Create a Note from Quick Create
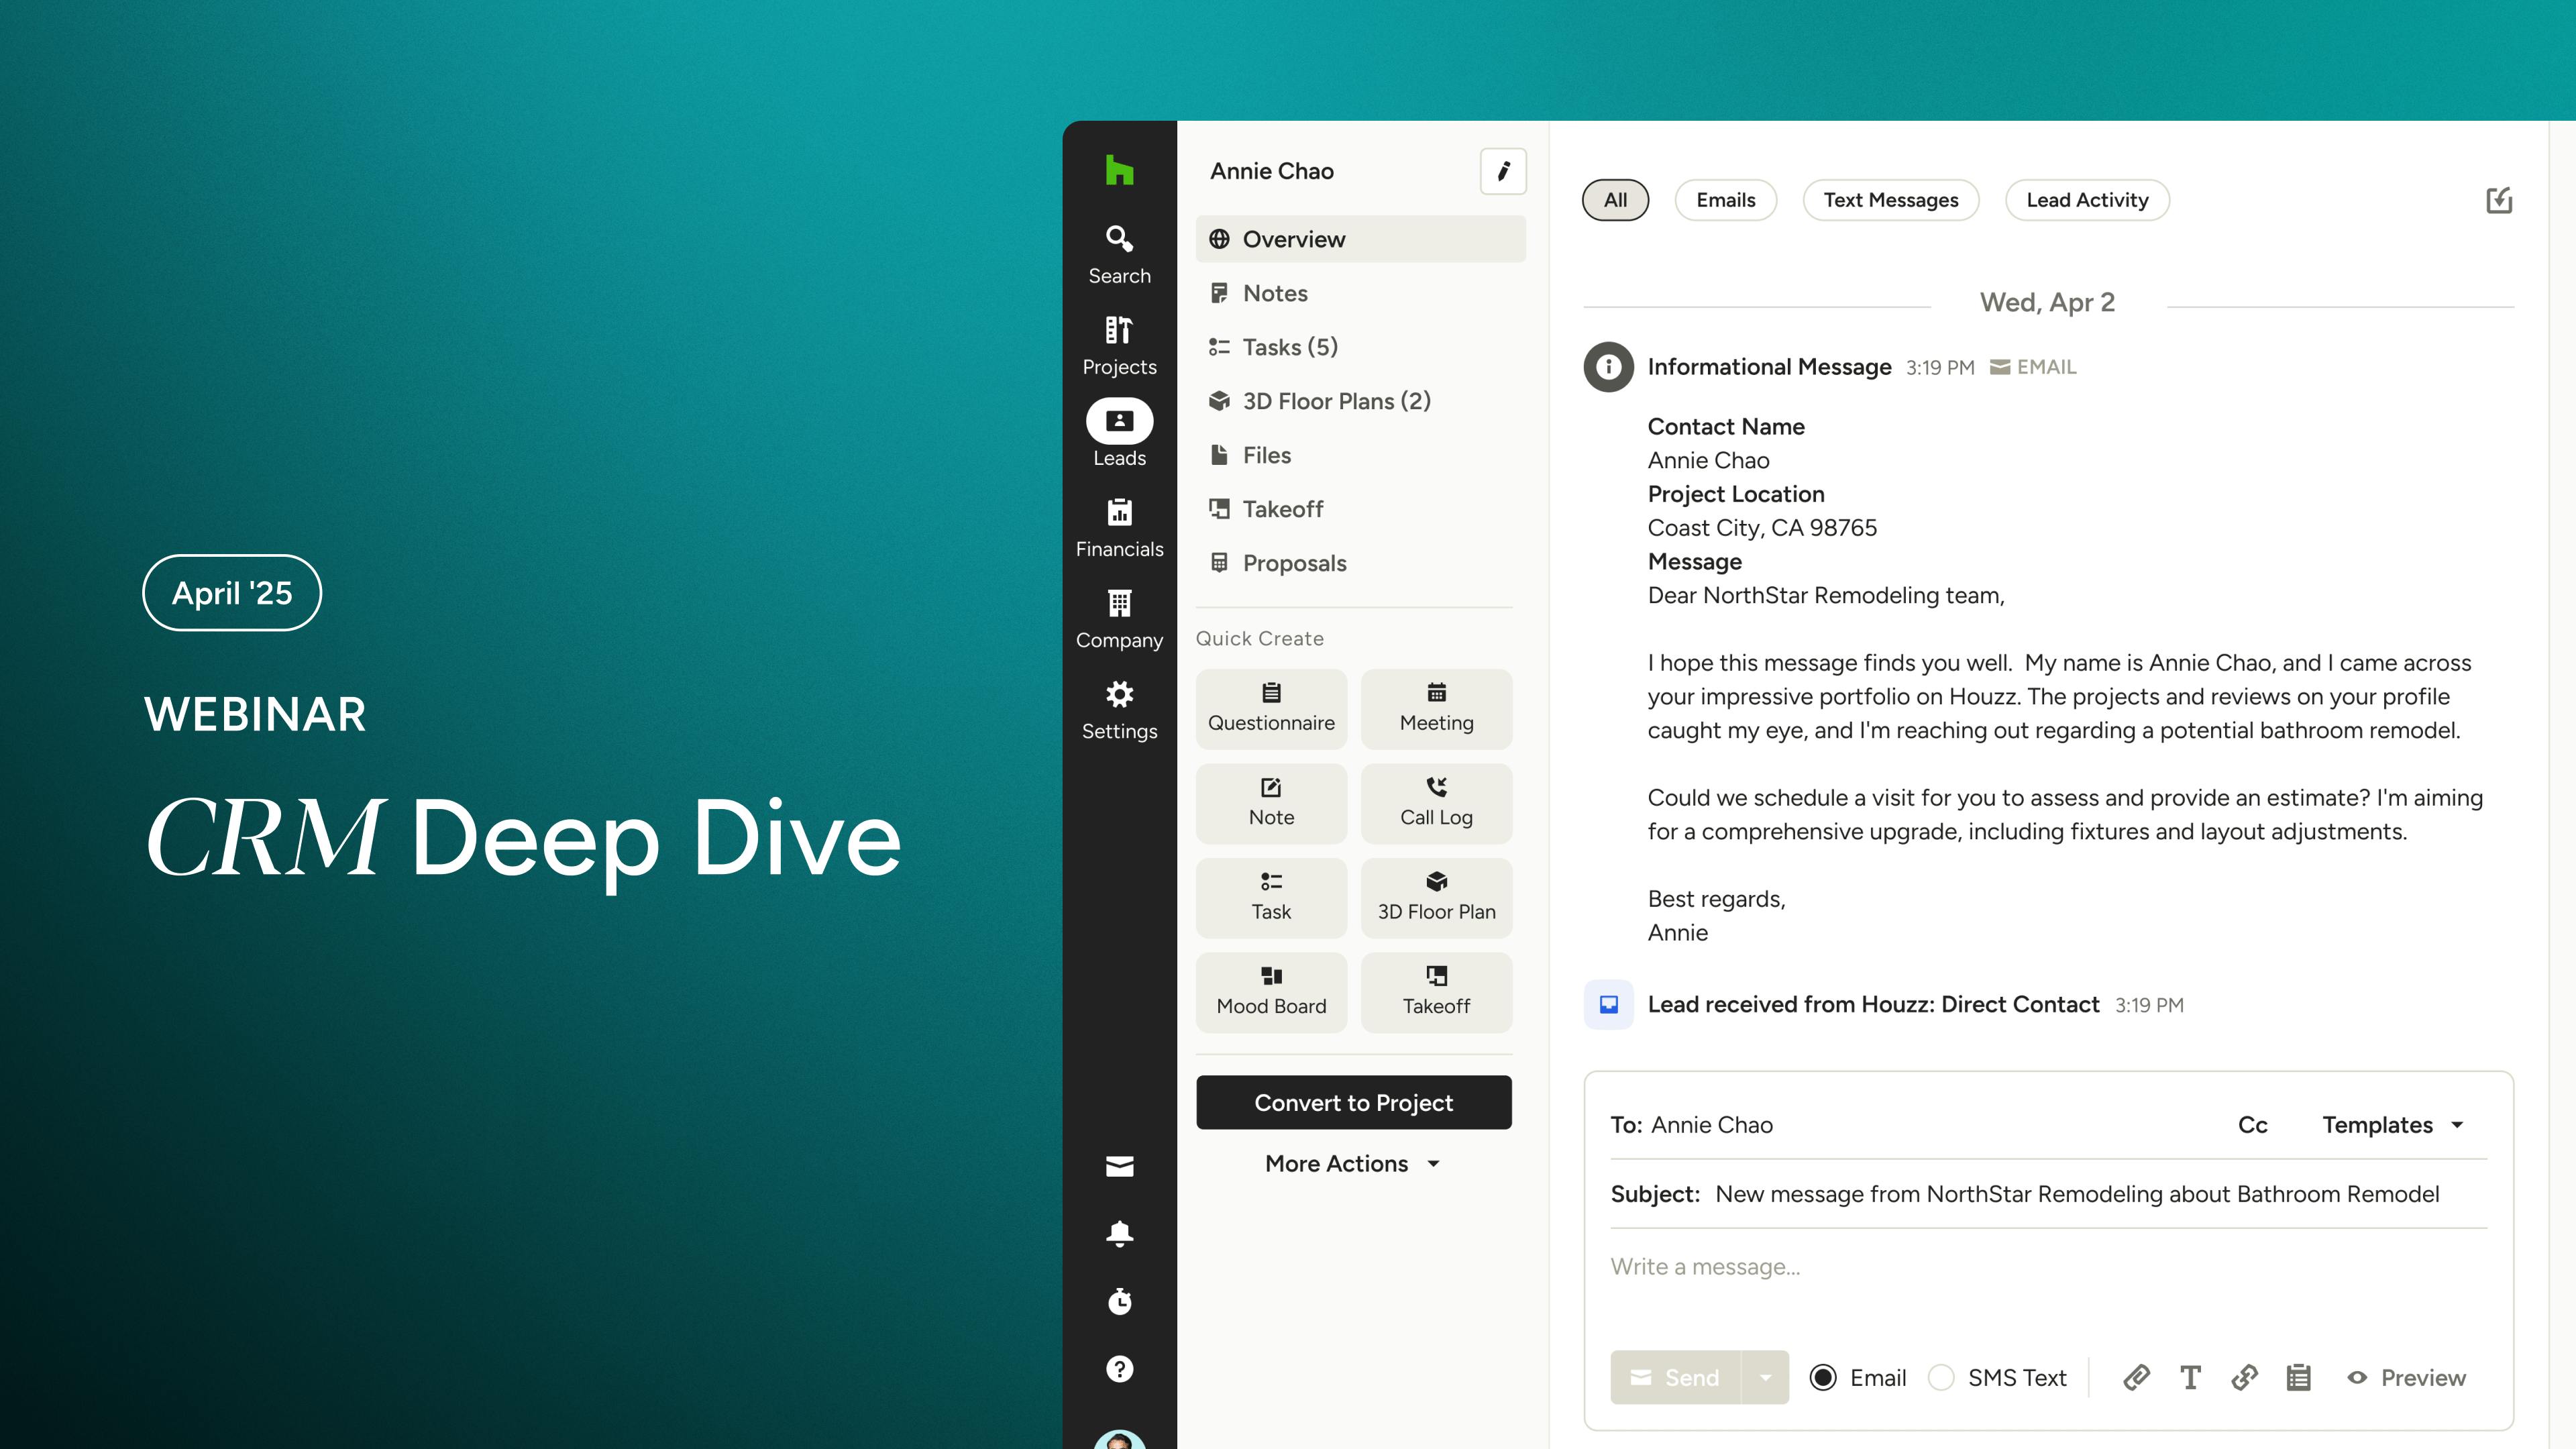2576x1449 pixels. pos(1271,803)
